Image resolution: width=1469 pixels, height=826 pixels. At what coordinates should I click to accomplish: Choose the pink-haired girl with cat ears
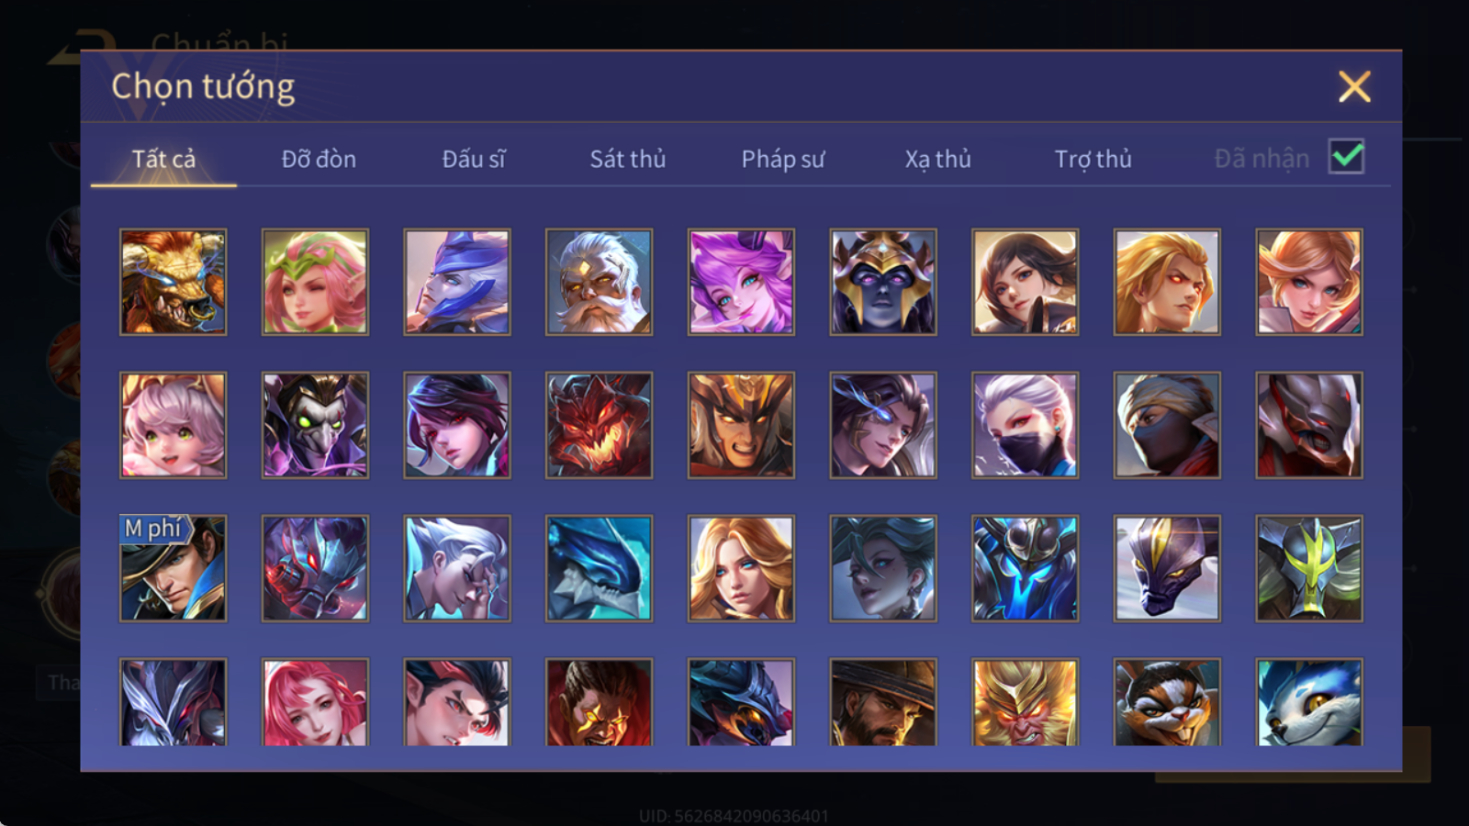[173, 425]
